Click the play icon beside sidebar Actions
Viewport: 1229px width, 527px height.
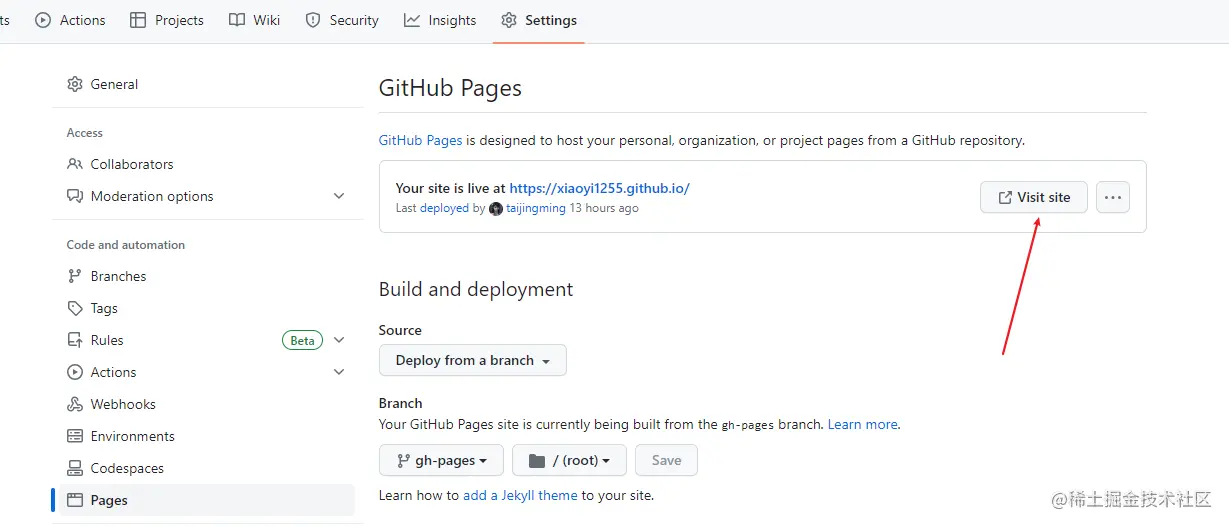coord(75,372)
